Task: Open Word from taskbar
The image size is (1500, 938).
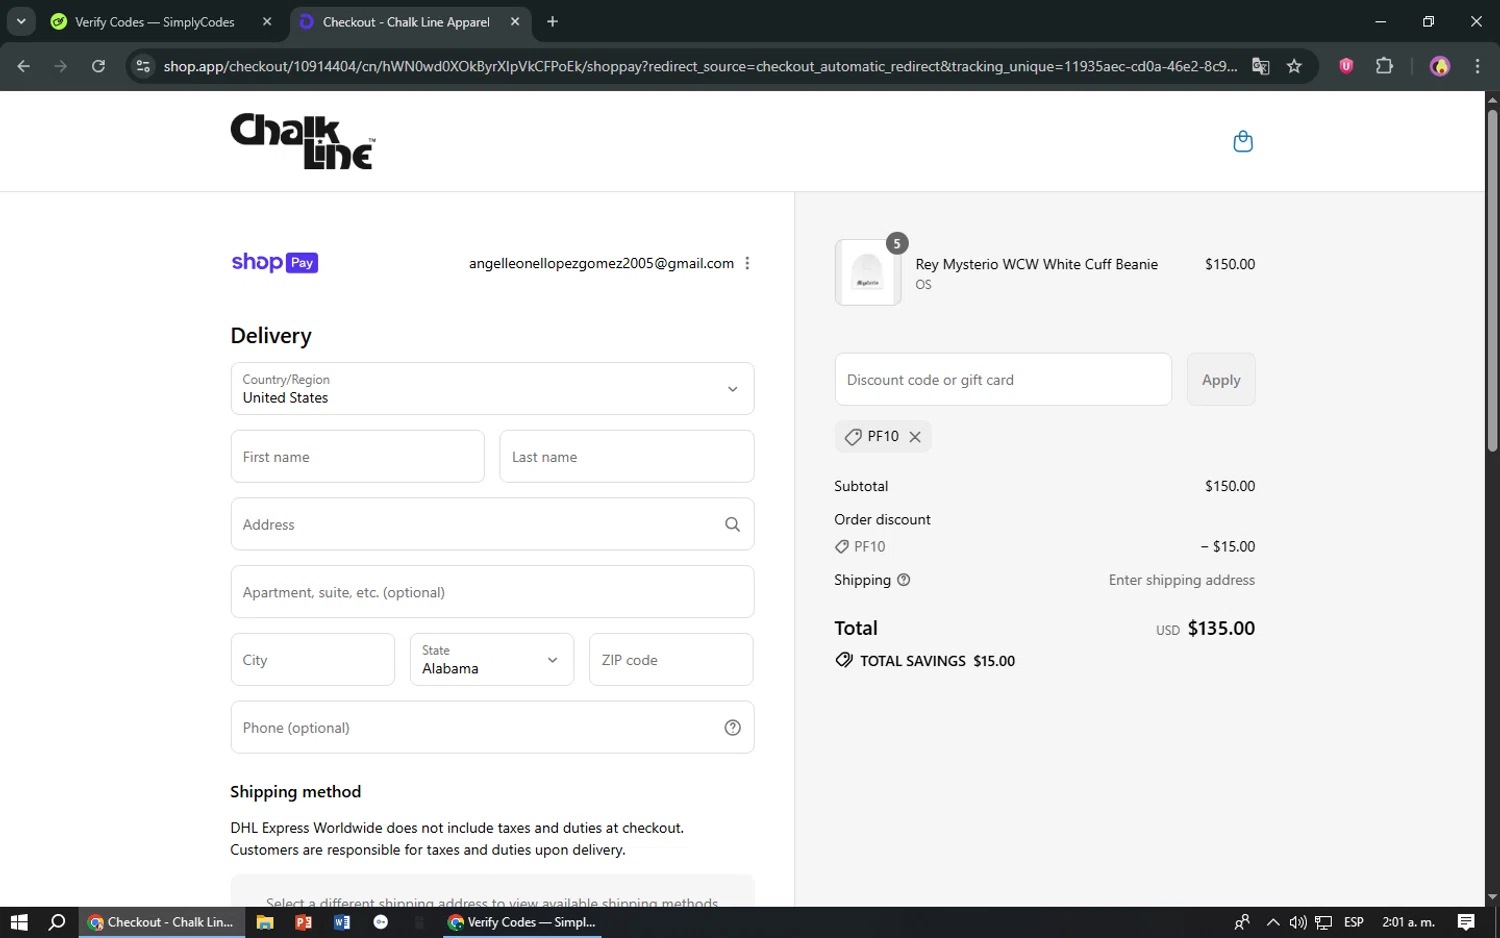Action: coord(342,922)
